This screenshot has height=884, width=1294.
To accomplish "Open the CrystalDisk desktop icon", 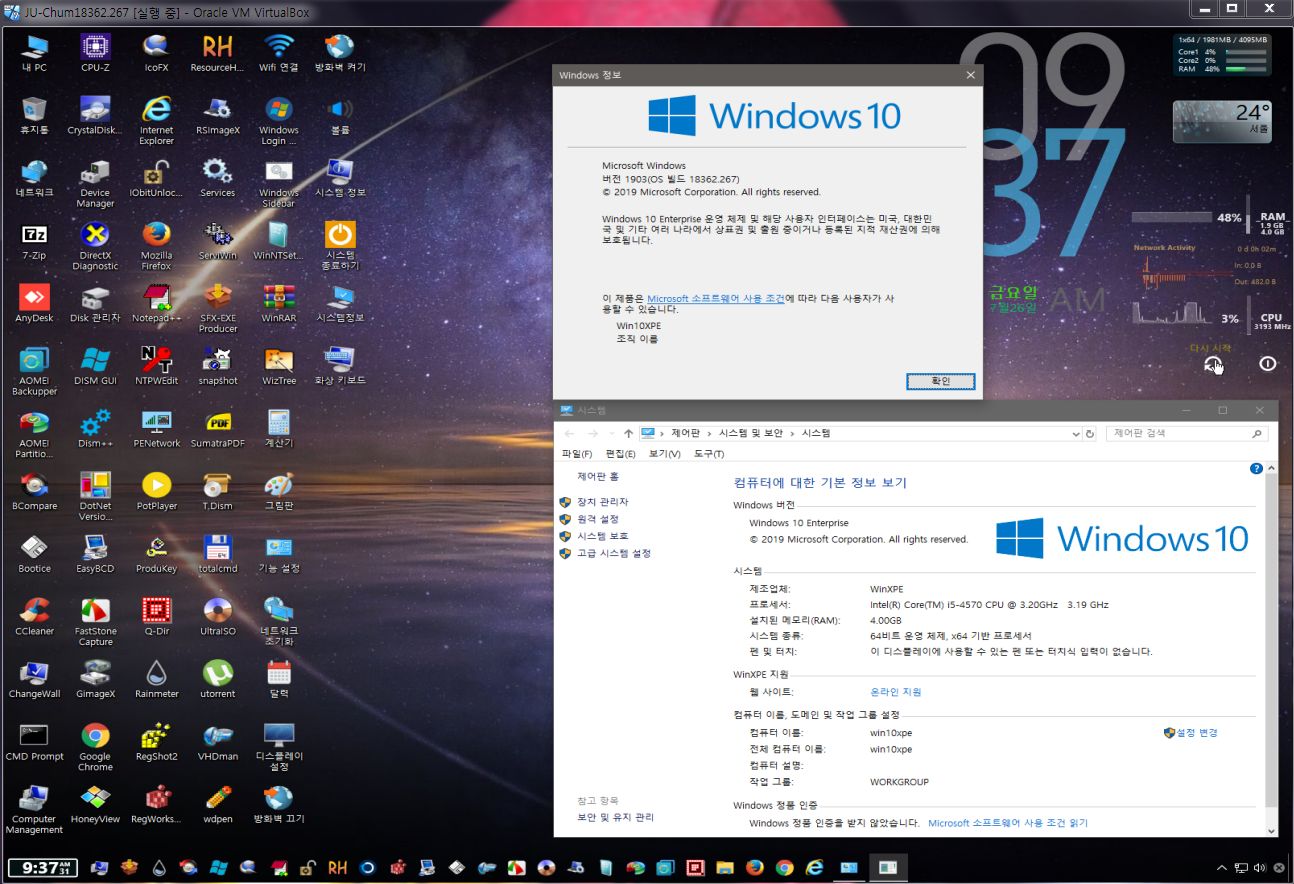I will (95, 116).
